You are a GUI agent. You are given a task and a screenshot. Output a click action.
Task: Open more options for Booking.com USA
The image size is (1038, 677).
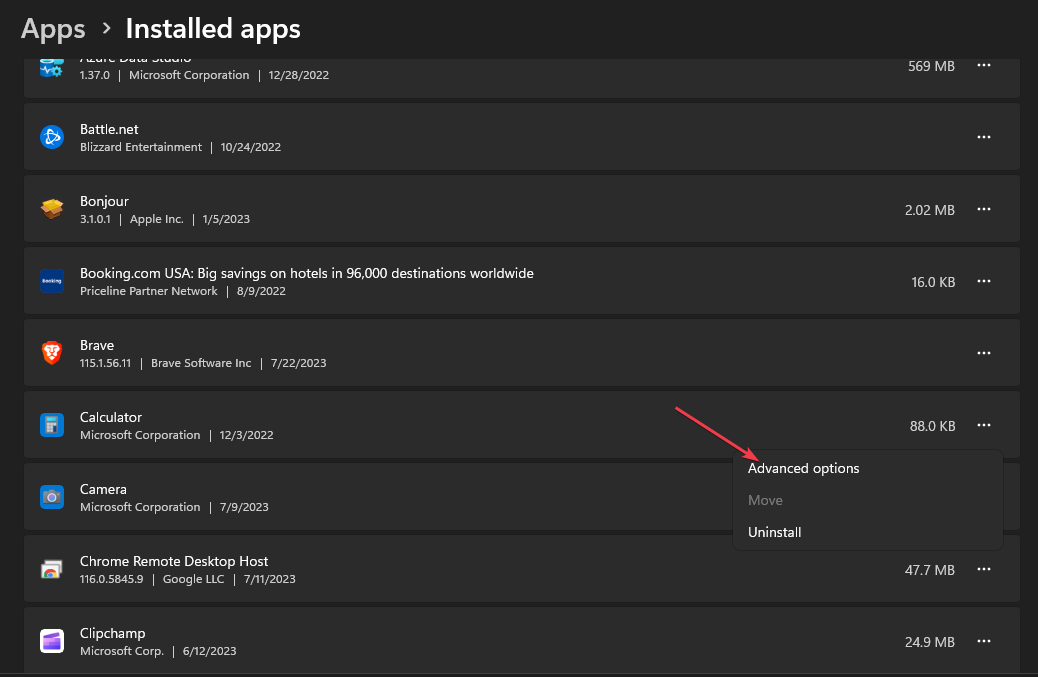984,281
